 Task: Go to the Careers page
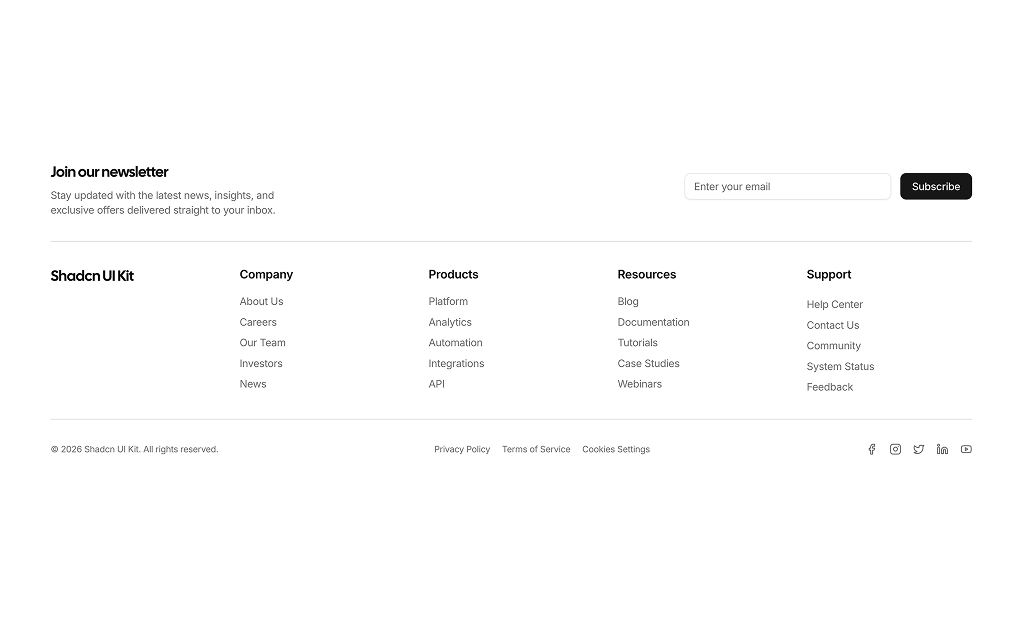point(258,322)
